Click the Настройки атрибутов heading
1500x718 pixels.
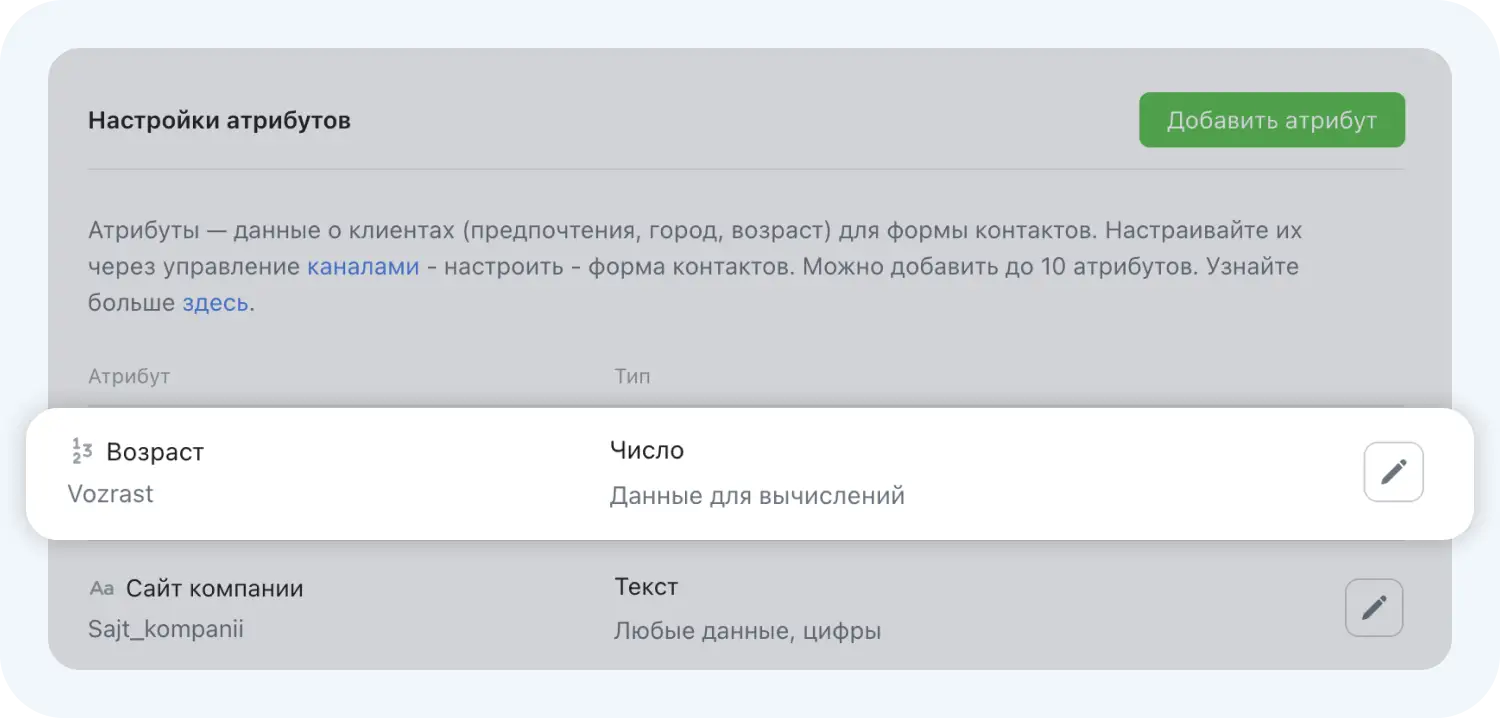point(219,119)
